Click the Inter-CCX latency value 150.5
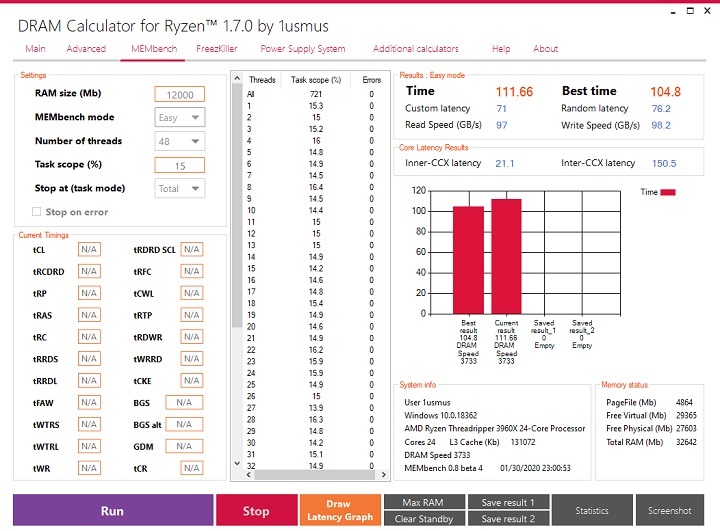This screenshot has height=531, width=720. point(664,164)
